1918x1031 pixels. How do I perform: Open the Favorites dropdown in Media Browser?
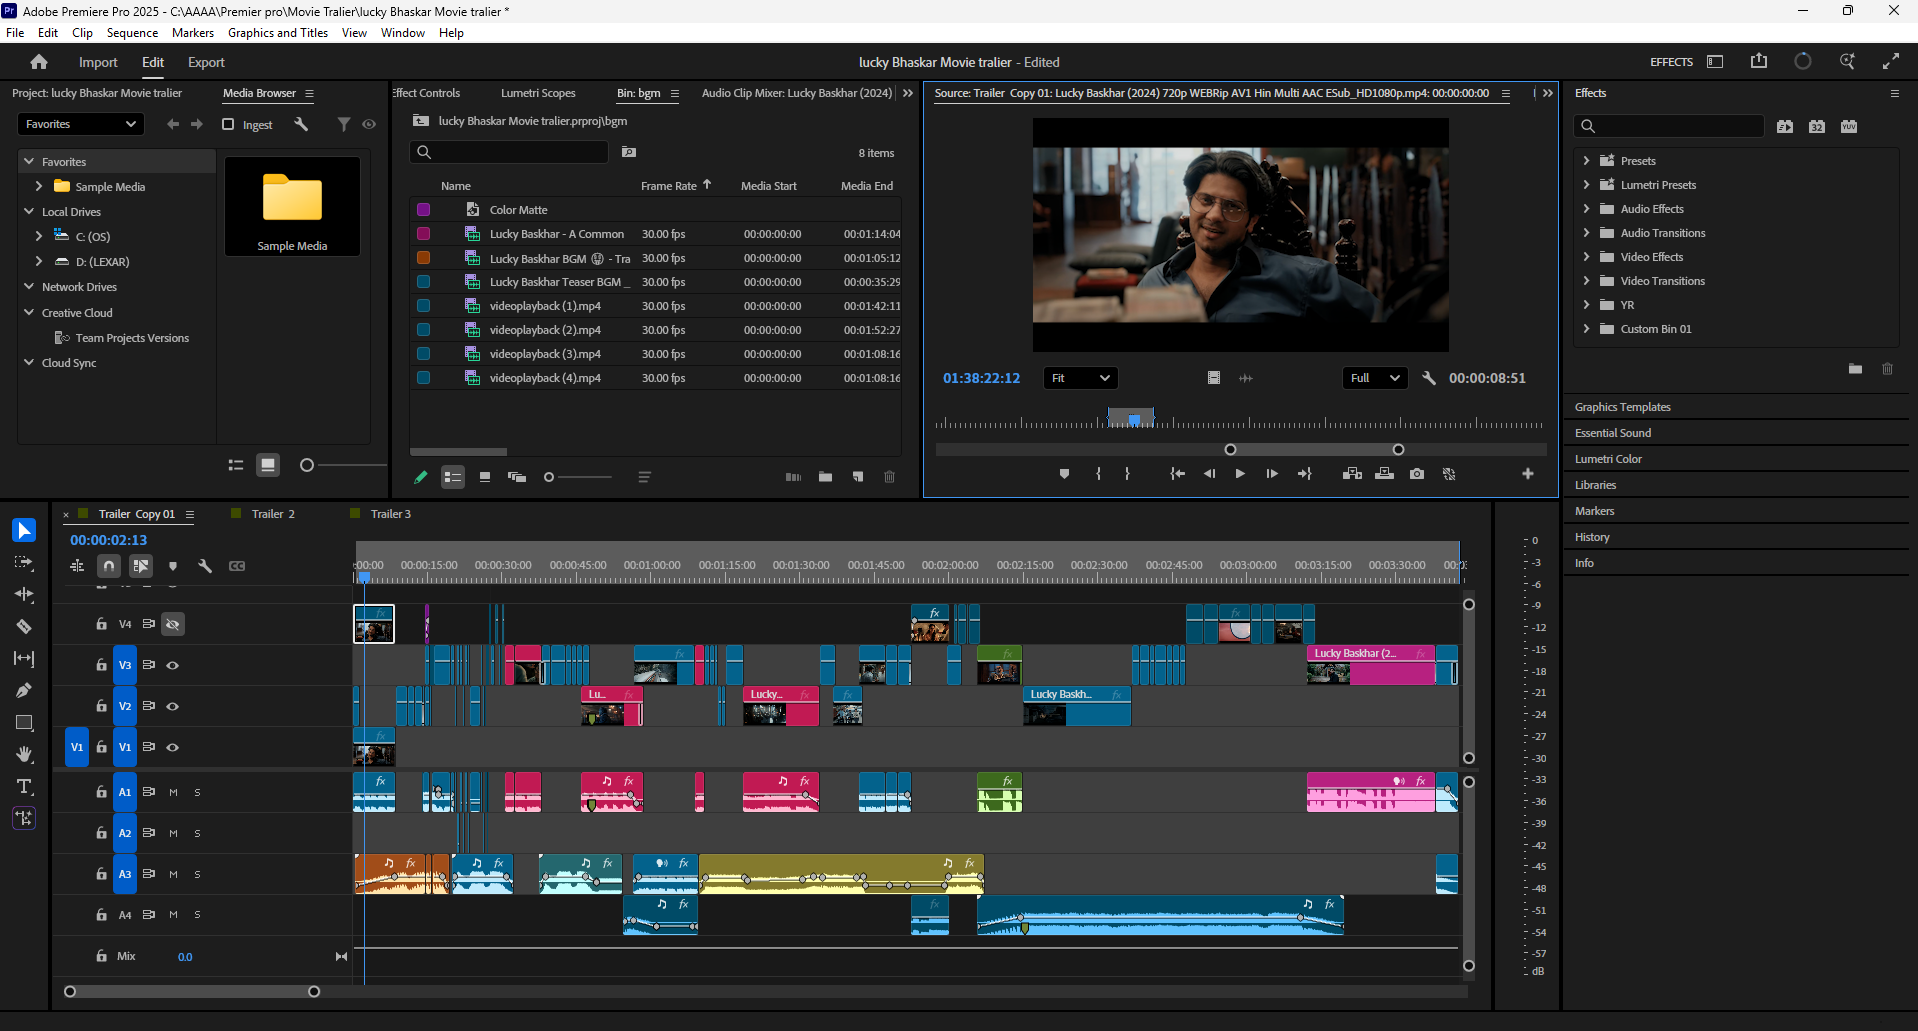81,124
